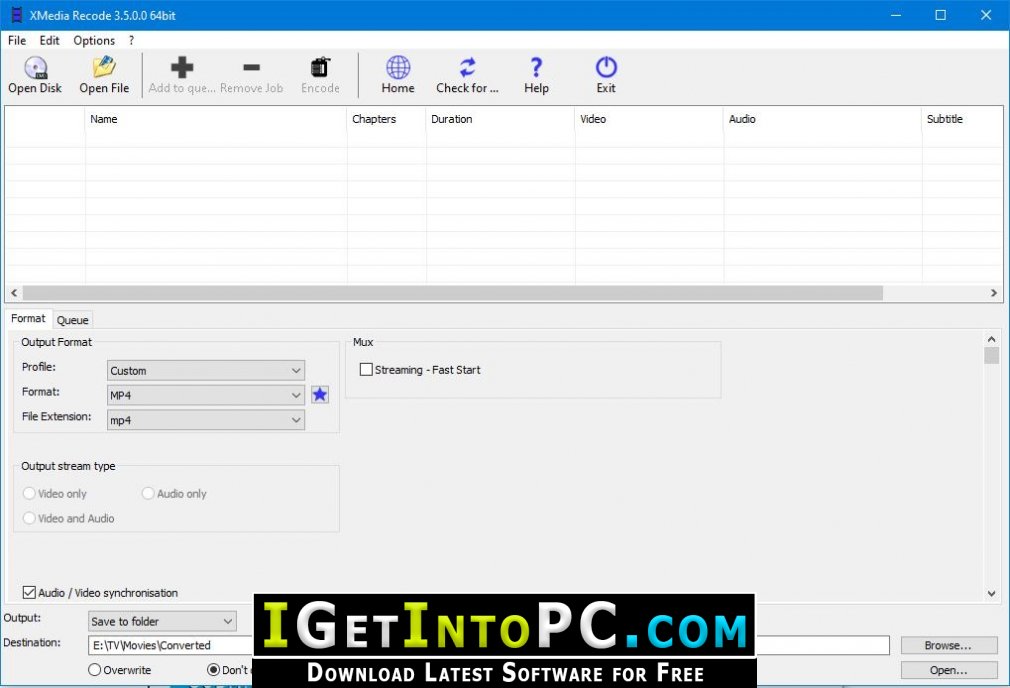Click the Audio column header
This screenshot has height=688, width=1010.
823,119
